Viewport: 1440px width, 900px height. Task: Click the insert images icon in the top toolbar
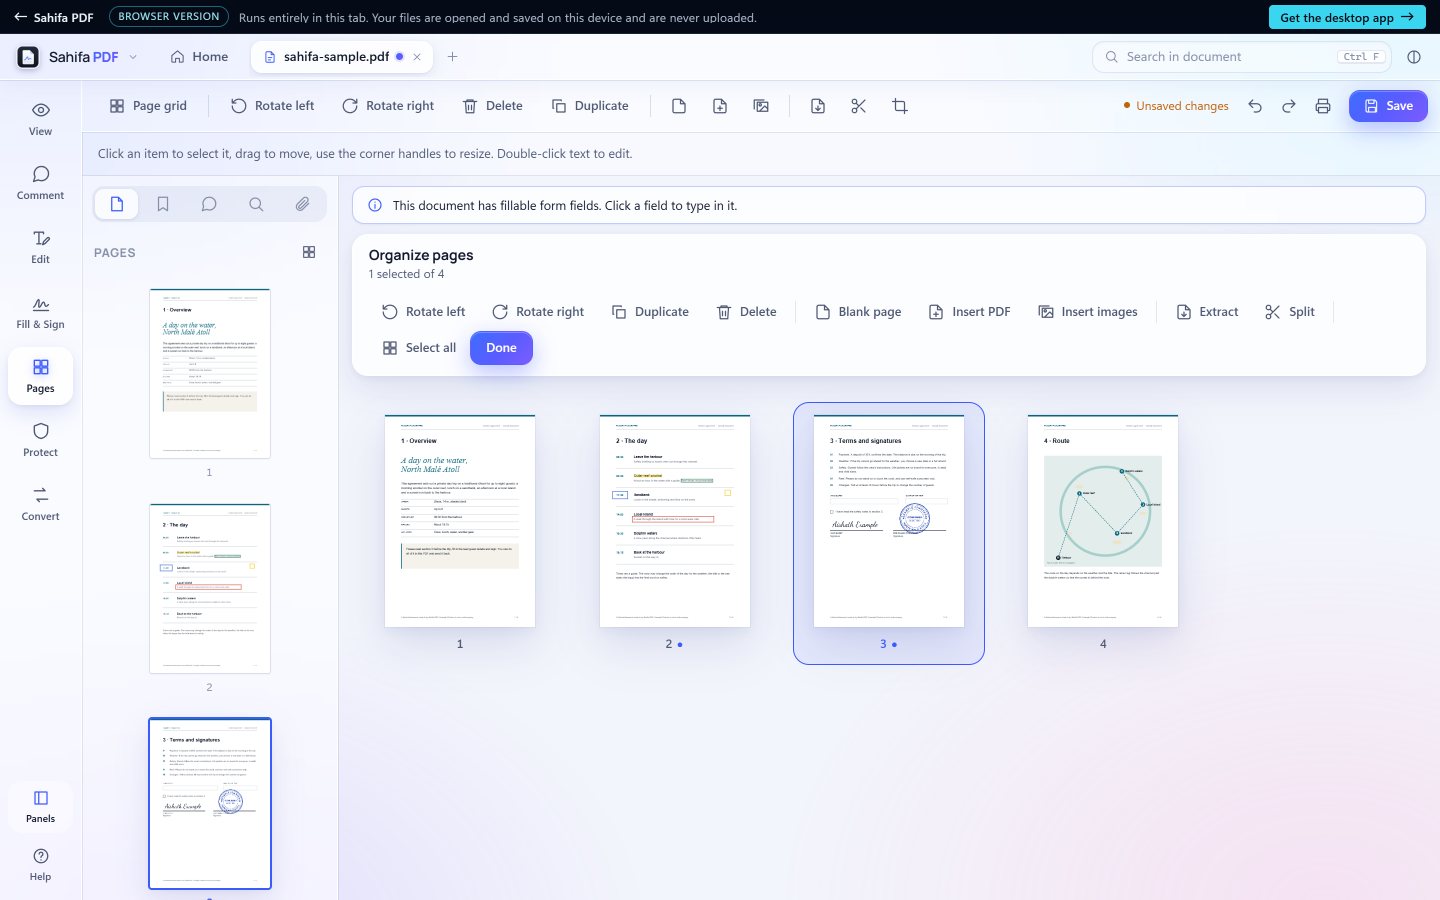[x=761, y=106]
